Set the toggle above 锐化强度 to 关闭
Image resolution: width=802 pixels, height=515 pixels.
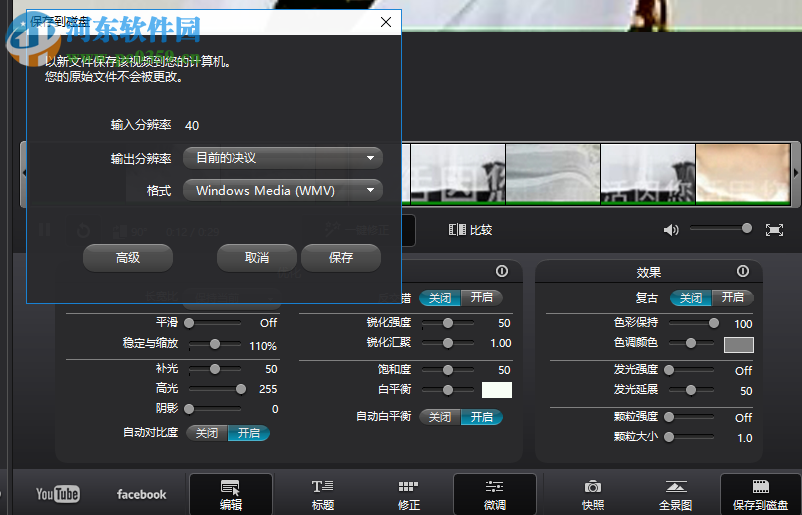(x=440, y=298)
